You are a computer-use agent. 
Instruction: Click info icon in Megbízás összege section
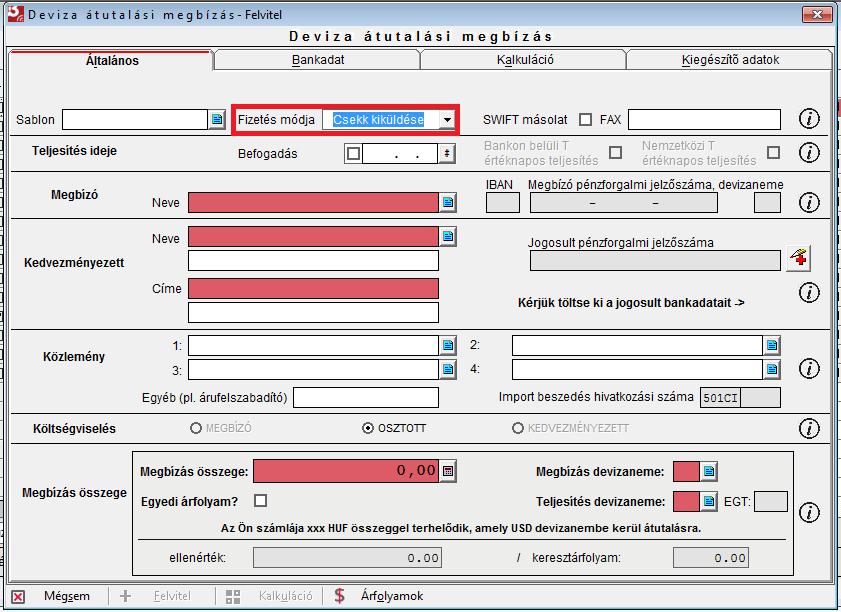(x=809, y=513)
